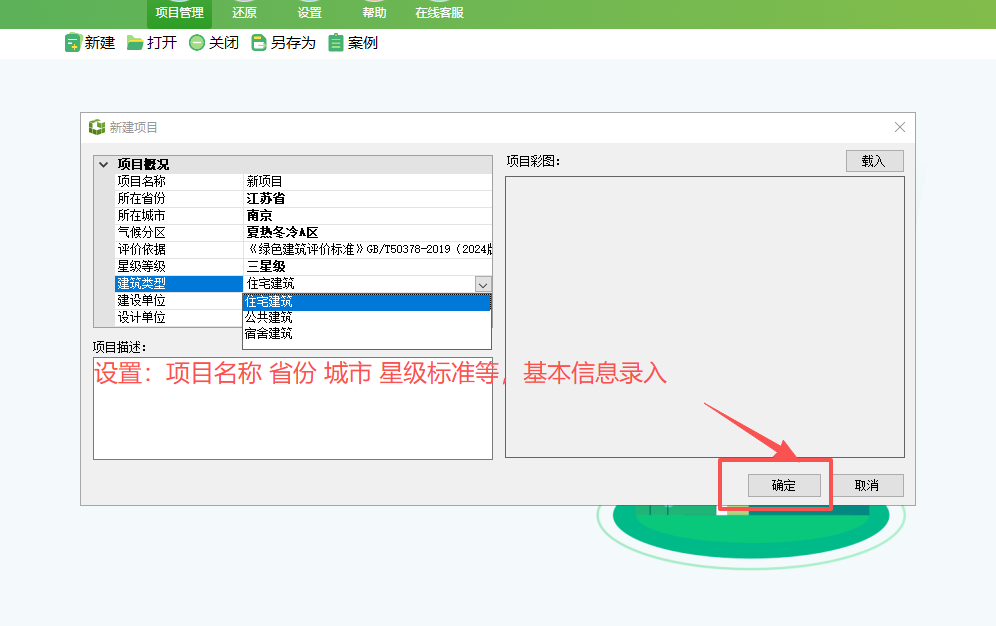Switch to the 项目管理 tab
The image size is (996, 626).
click(x=179, y=14)
